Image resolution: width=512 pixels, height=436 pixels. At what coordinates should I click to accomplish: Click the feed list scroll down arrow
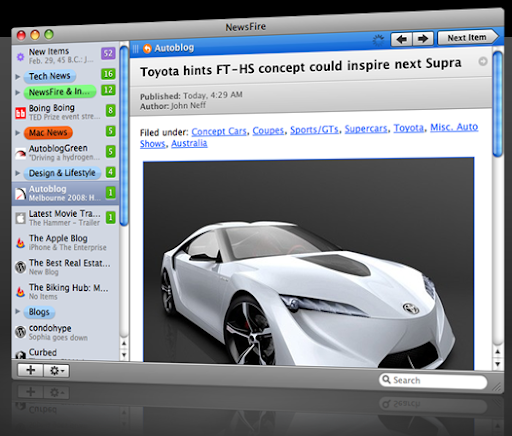[124, 355]
